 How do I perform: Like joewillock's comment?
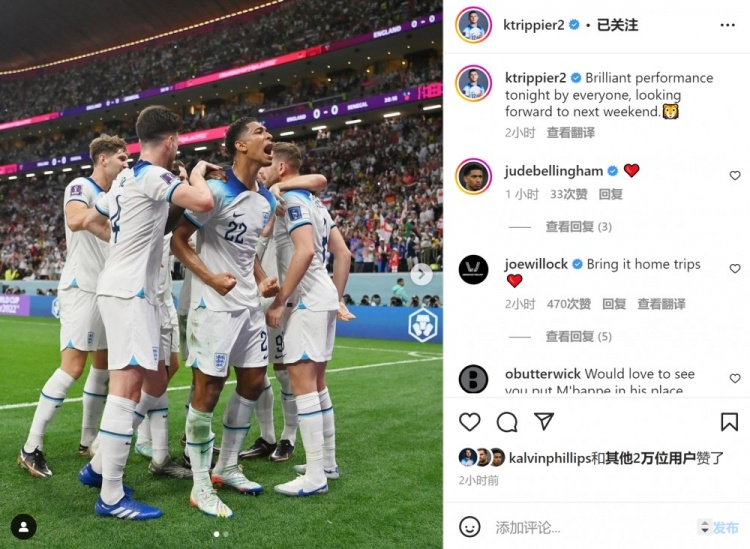pyautogui.click(x=735, y=269)
